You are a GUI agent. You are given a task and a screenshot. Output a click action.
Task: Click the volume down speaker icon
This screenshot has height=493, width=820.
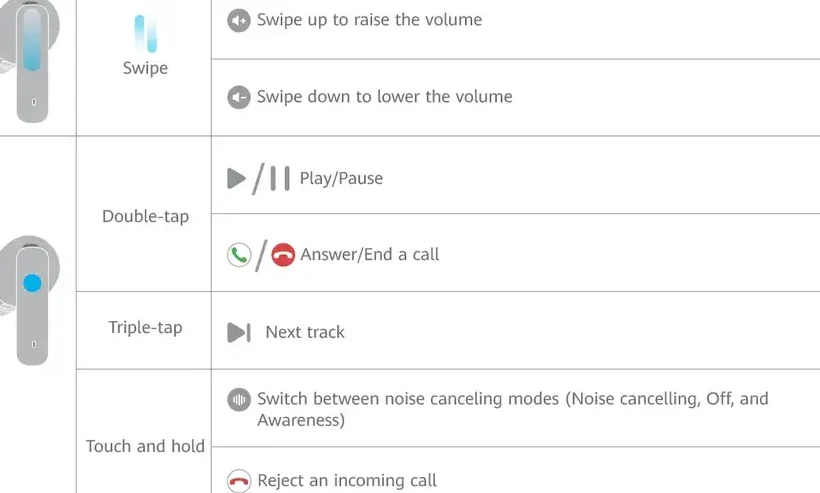coord(238,97)
